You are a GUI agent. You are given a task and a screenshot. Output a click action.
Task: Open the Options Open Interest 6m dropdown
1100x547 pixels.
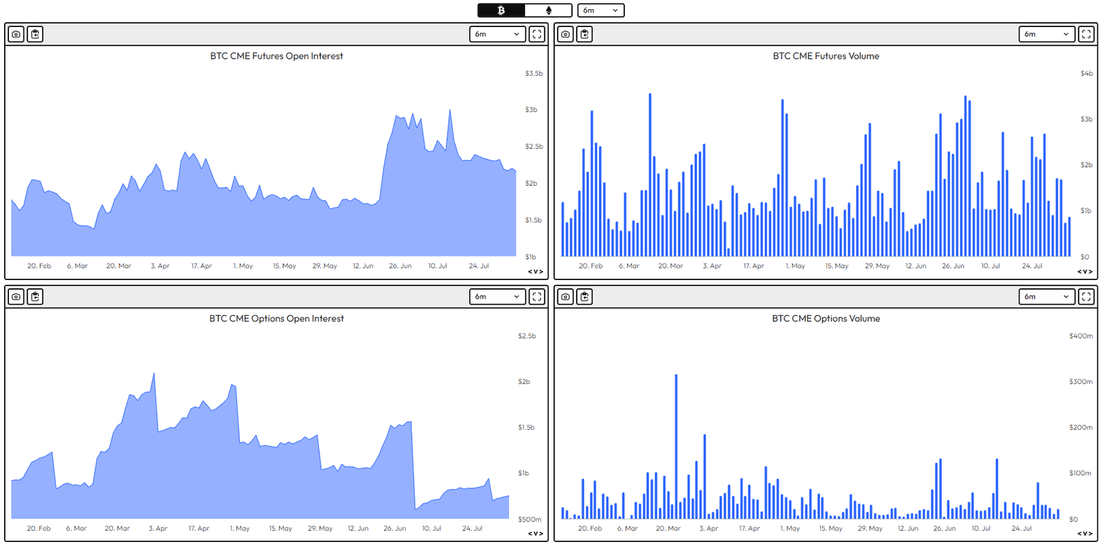click(497, 297)
